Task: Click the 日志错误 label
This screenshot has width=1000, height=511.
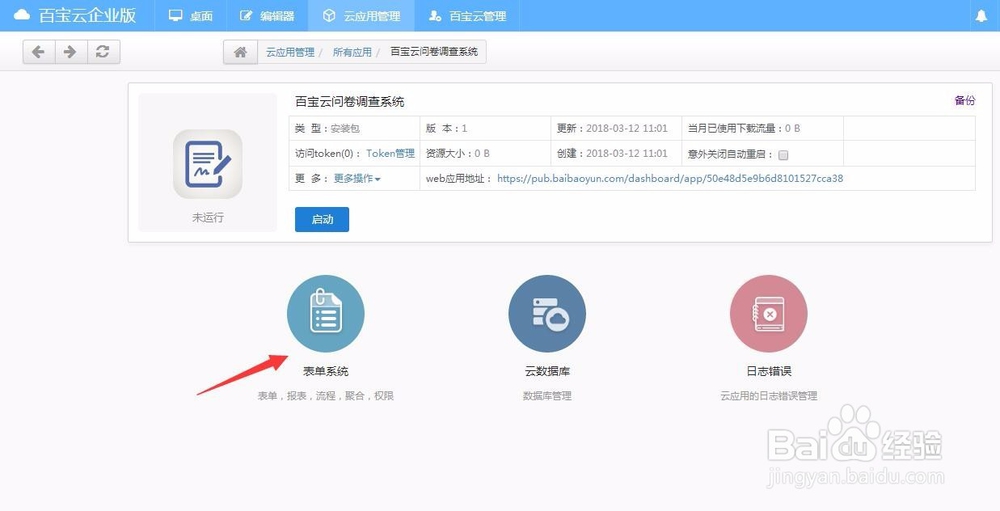Action: pos(768,371)
